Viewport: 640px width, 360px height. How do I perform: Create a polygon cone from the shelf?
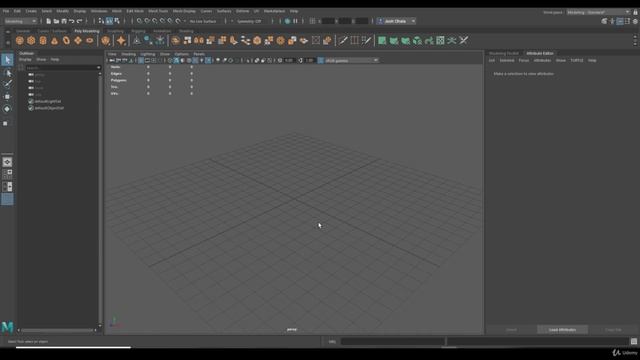55,40
